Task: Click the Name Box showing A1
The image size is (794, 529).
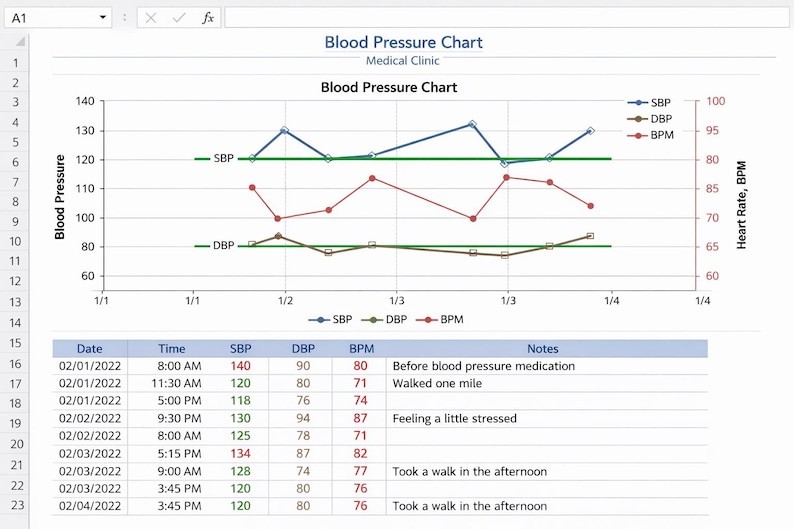Action: (x=58, y=18)
